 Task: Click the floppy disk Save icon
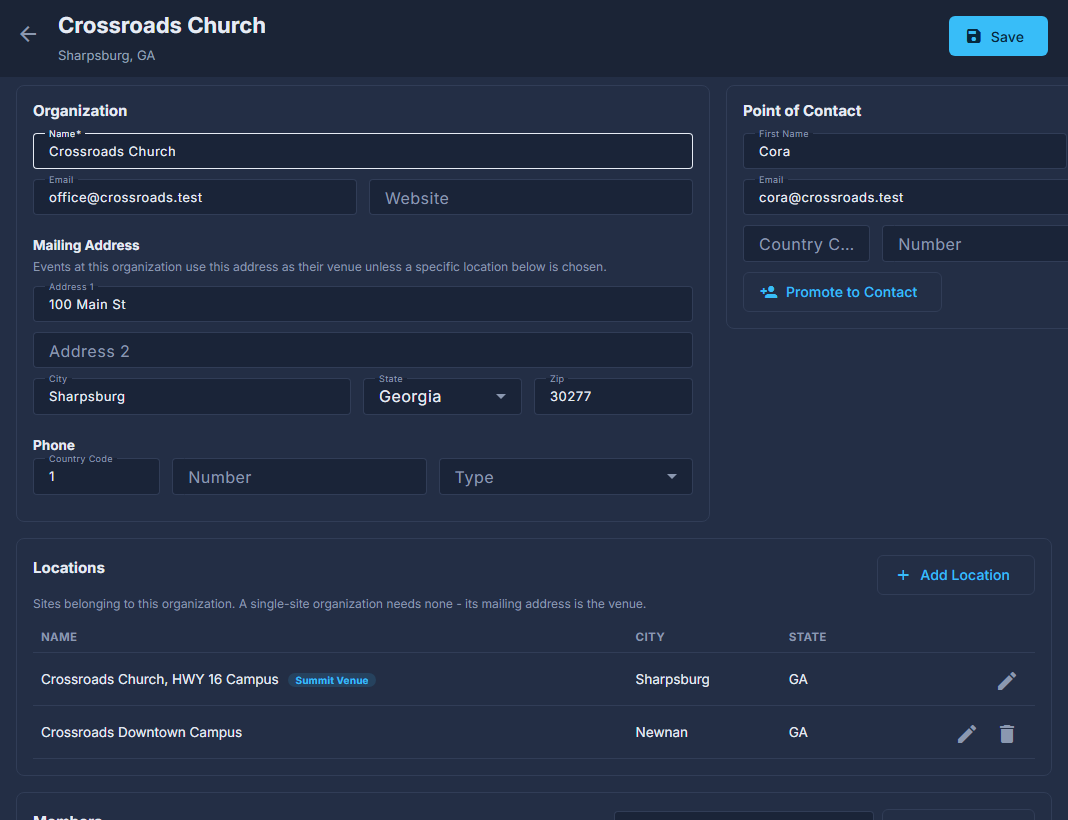(x=973, y=36)
